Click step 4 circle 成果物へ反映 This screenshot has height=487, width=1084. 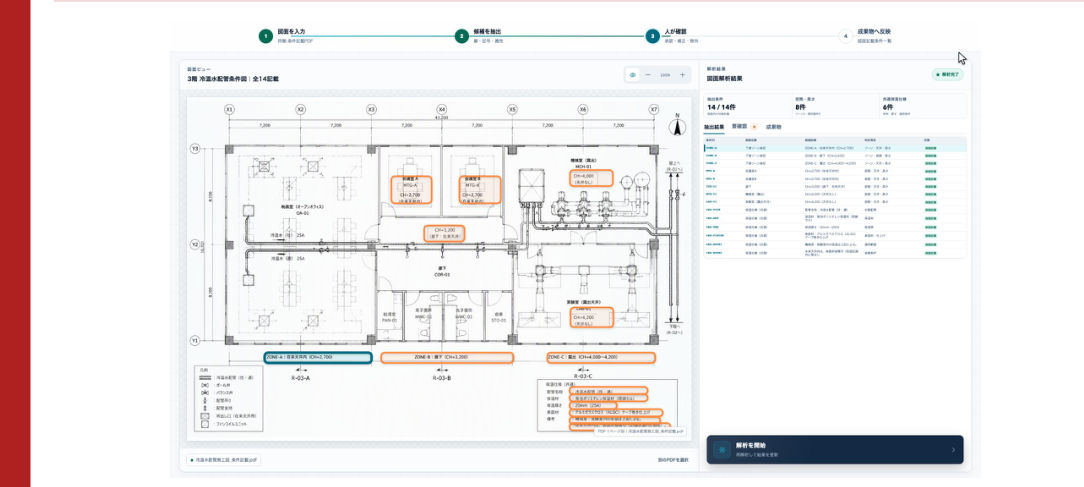(x=845, y=36)
